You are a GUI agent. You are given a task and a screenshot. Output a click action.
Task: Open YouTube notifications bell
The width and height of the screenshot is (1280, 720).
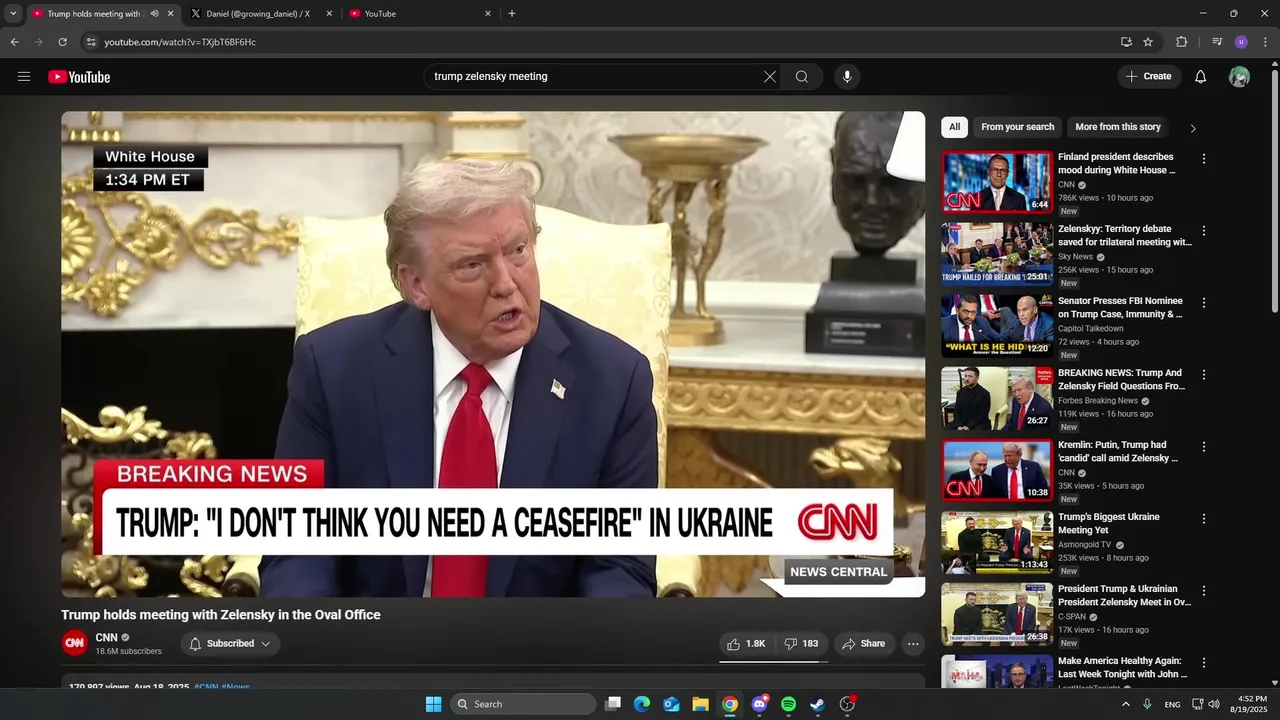click(1201, 77)
